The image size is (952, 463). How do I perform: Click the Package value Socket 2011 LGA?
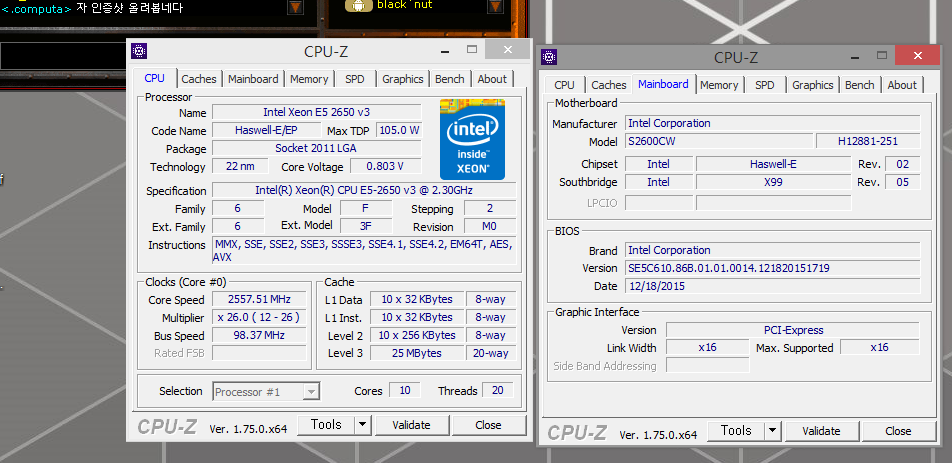(316, 148)
